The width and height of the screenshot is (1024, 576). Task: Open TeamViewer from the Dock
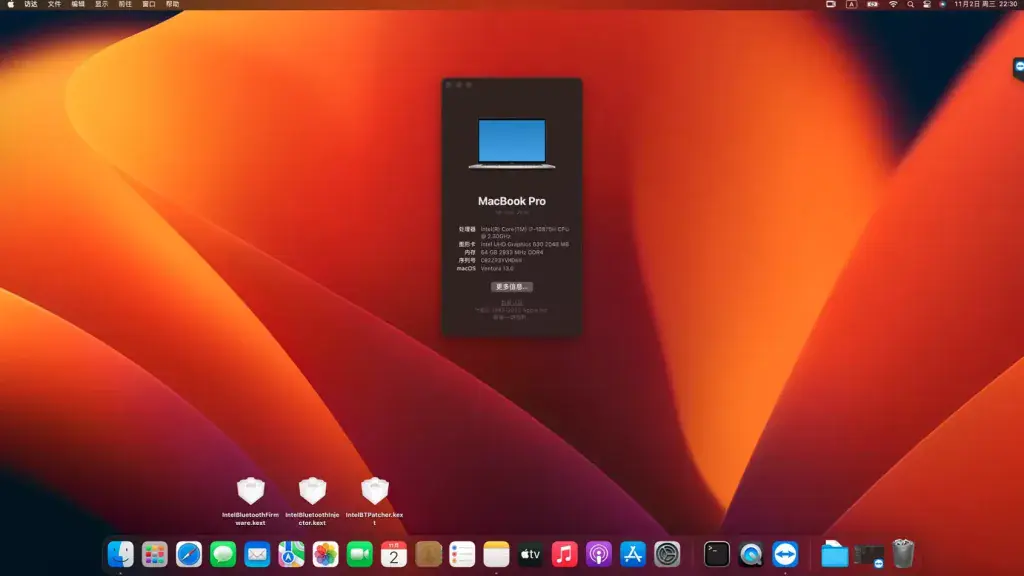point(785,554)
